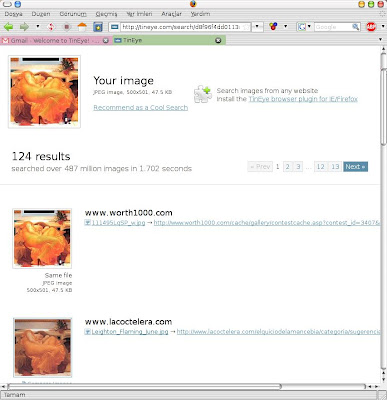Click inside the Google search box
387x400 pixels.
coord(332,27)
